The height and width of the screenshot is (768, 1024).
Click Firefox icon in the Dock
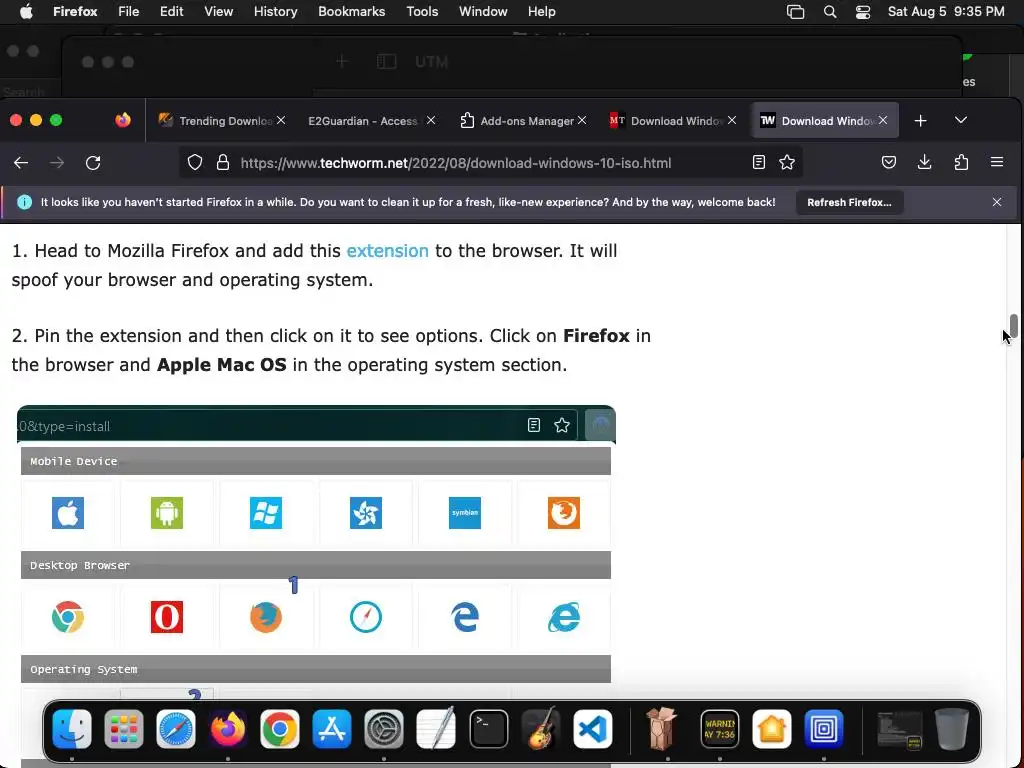[227, 729]
